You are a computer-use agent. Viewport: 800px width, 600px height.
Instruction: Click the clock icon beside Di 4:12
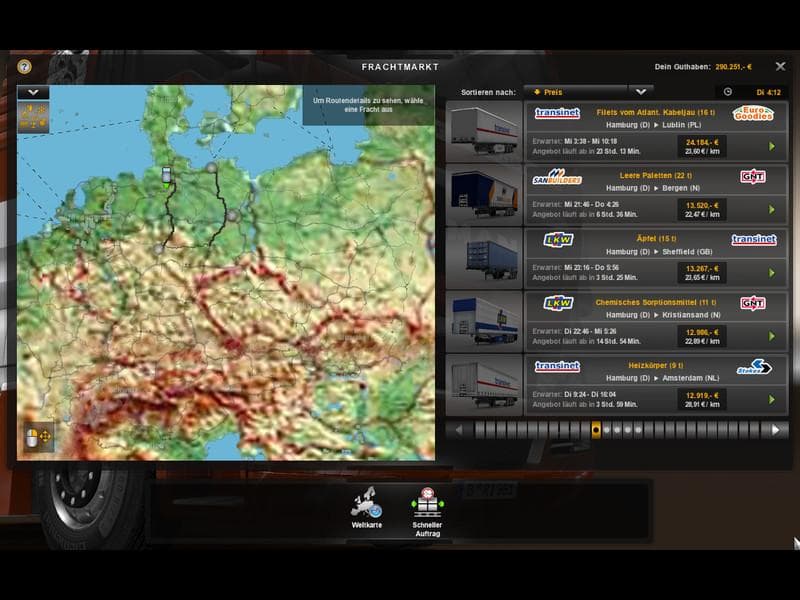tap(728, 92)
